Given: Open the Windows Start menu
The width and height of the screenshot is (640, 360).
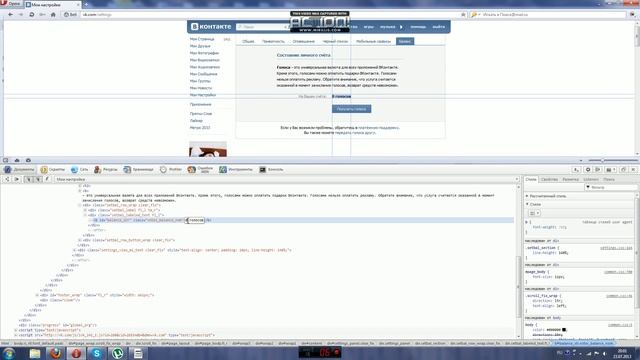Looking at the screenshot, I should 9,353.
